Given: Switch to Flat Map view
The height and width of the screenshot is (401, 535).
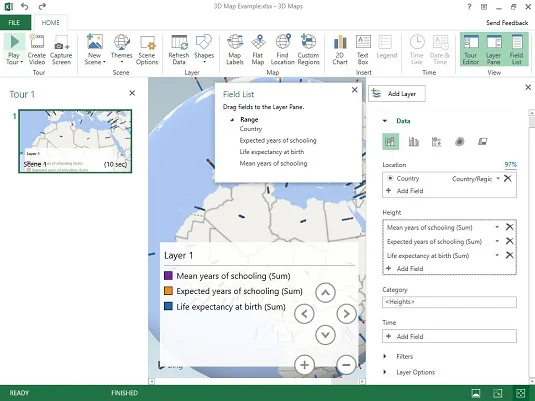Looking at the screenshot, I should [x=258, y=49].
